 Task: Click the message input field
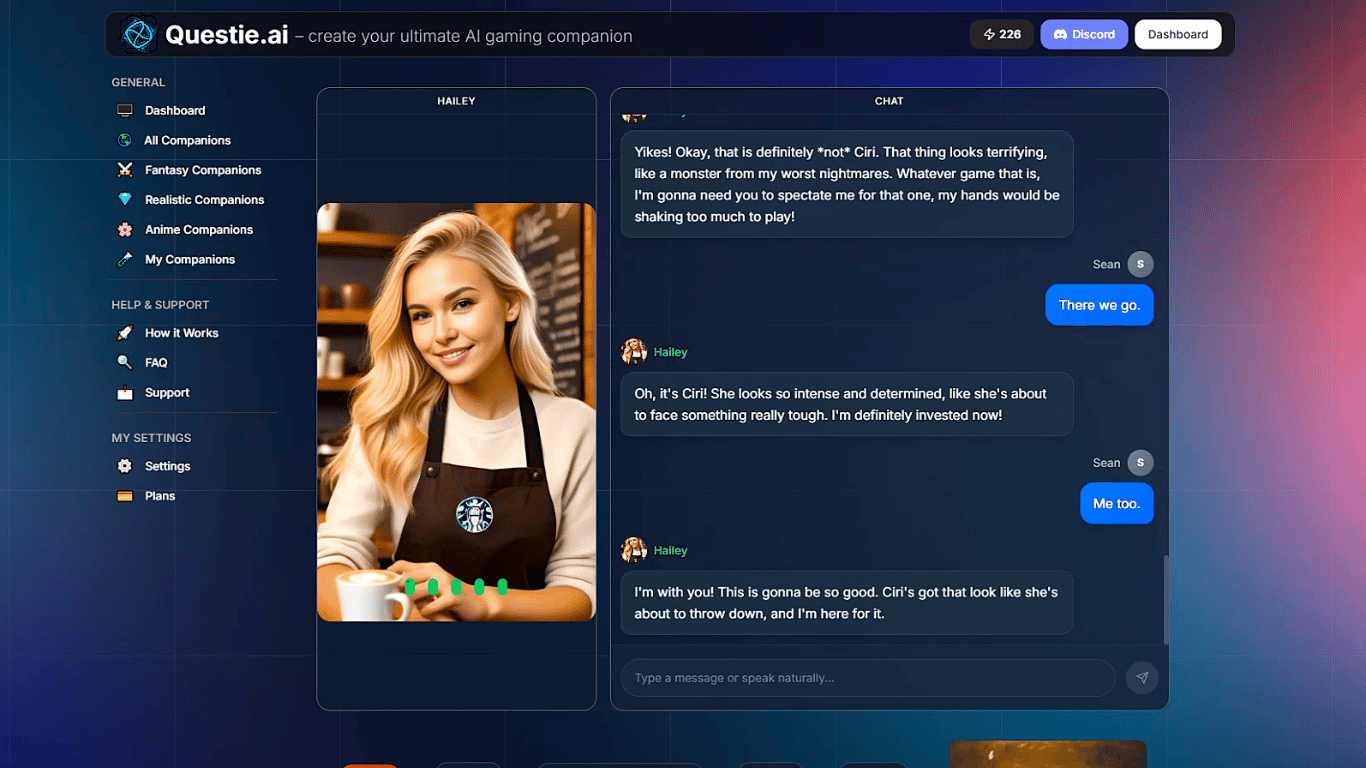pyautogui.click(x=866, y=677)
